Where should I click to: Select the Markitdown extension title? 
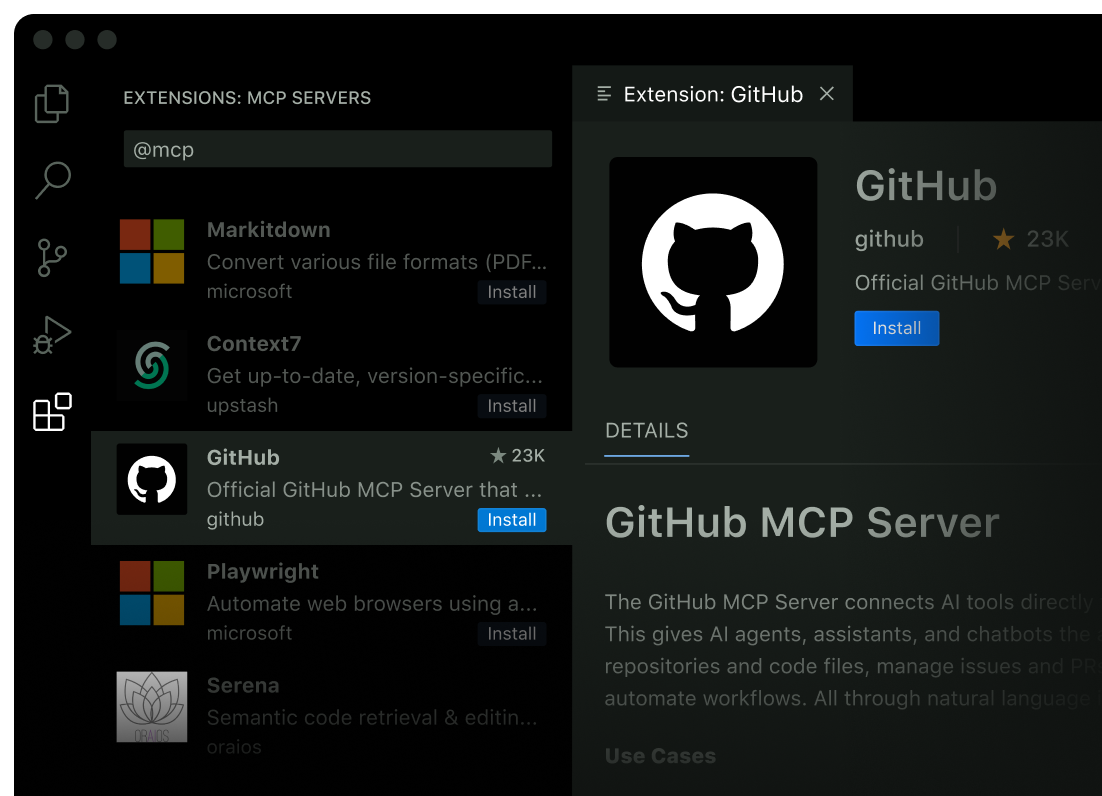tap(268, 230)
